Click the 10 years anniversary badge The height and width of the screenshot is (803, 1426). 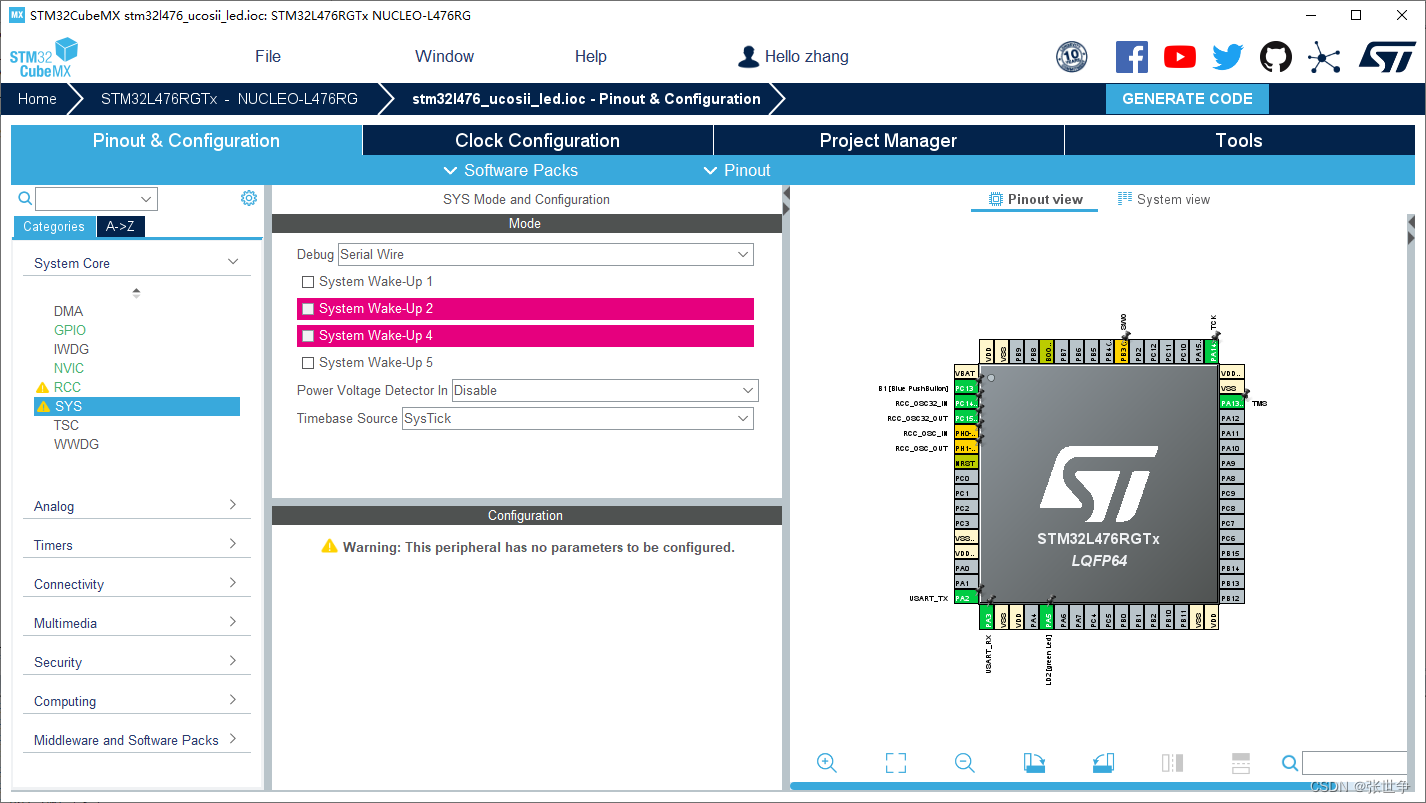click(x=1072, y=57)
